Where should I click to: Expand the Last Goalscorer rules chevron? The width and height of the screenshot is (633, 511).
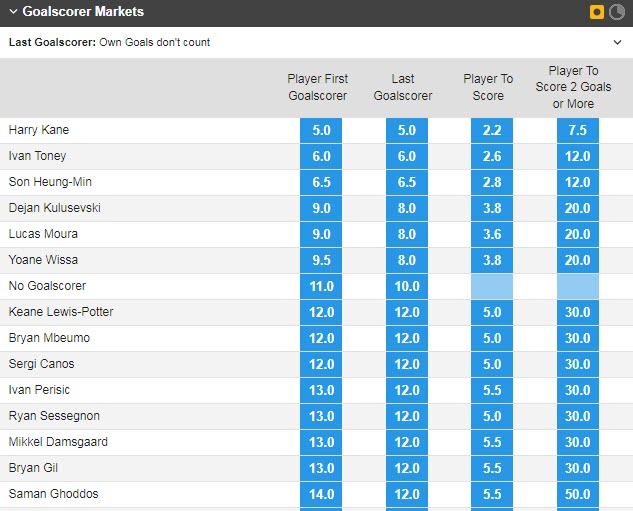pyautogui.click(x=617, y=43)
